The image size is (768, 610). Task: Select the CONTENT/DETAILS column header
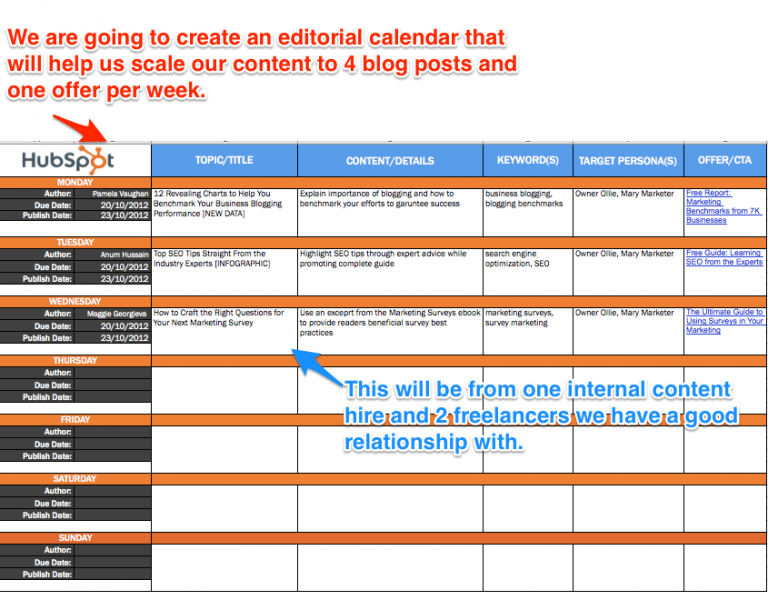pos(390,160)
